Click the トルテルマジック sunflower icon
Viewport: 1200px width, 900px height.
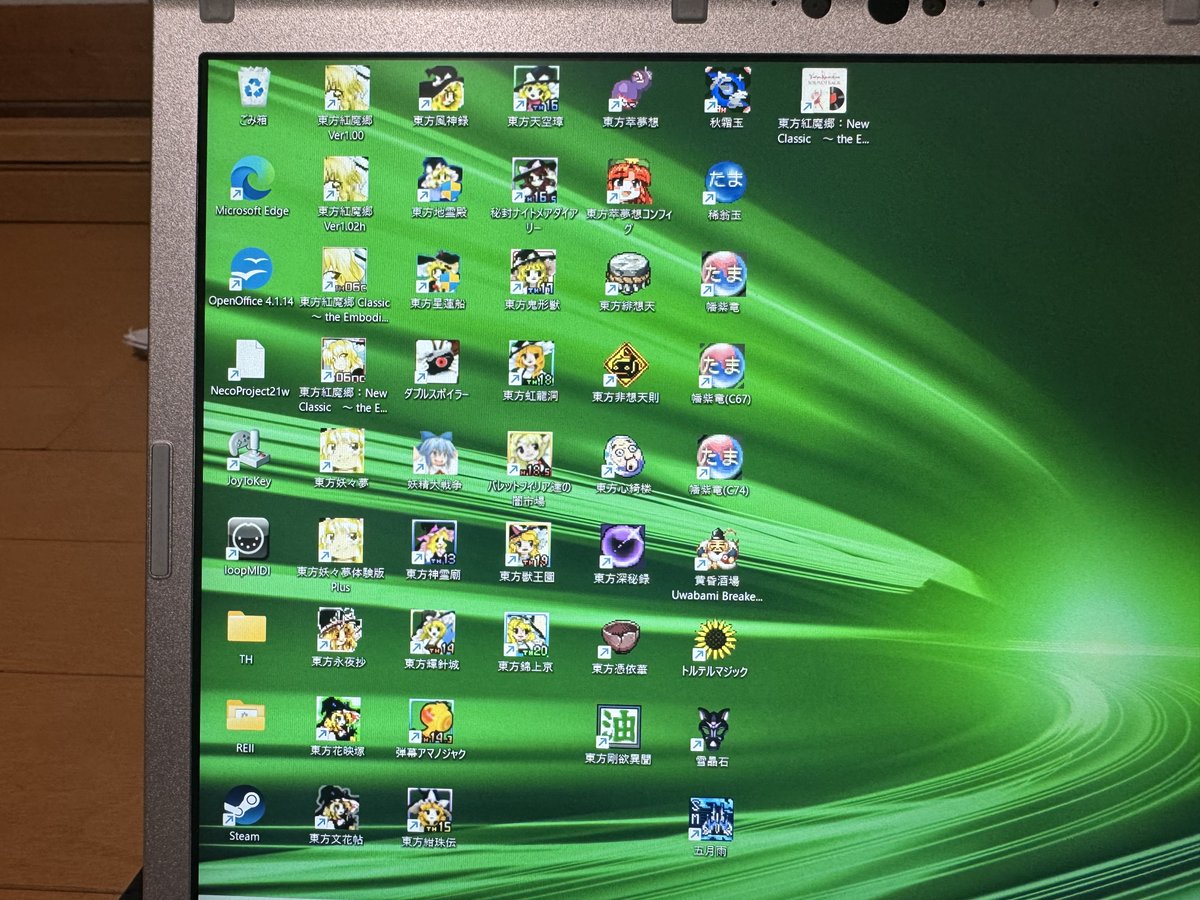pos(715,640)
